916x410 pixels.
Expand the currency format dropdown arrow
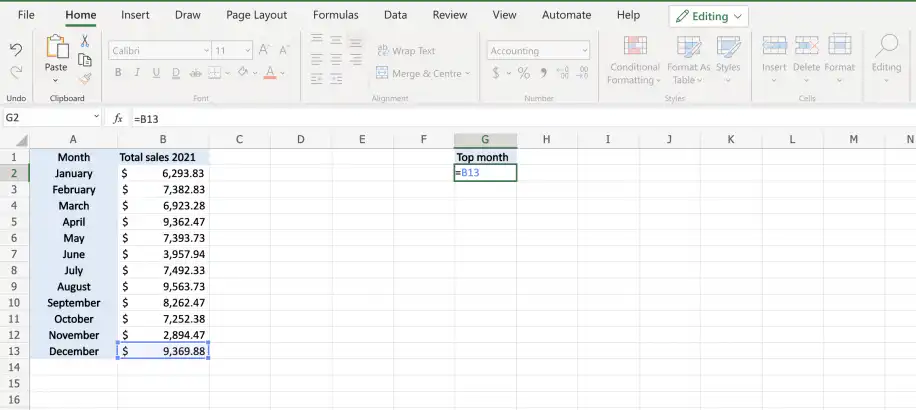tap(508, 74)
